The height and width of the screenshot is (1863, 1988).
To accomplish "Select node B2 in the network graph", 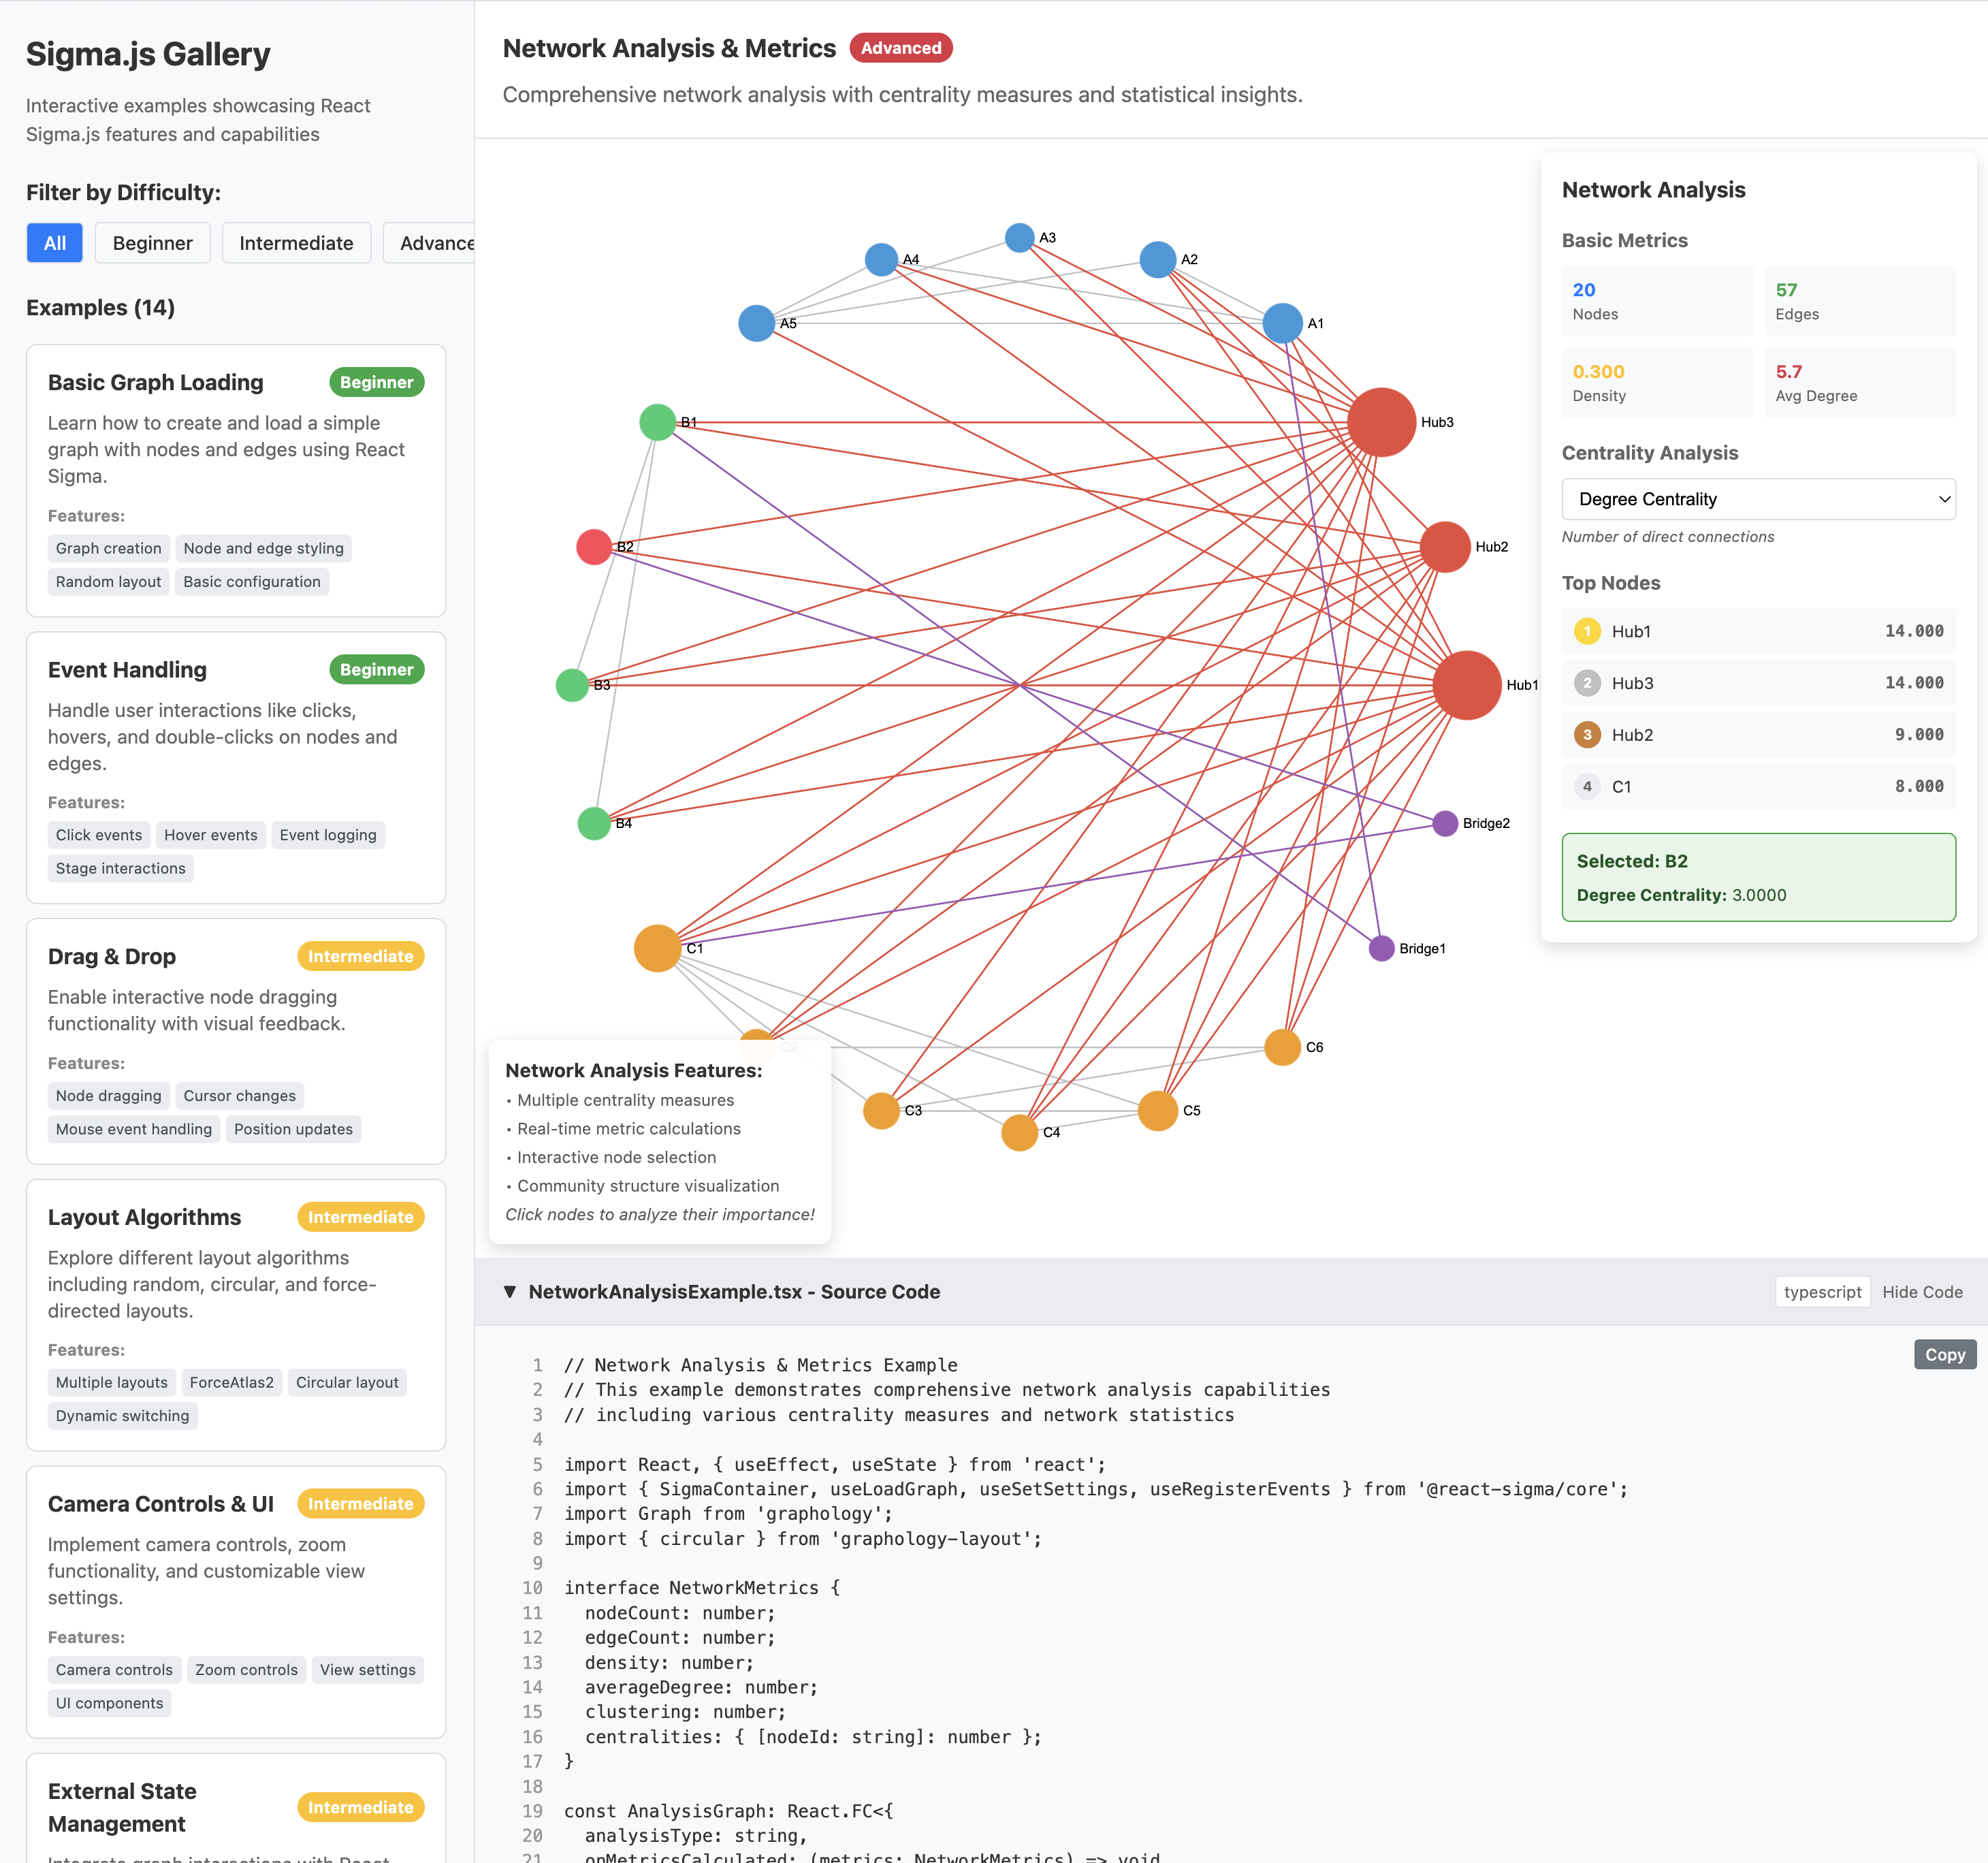I will pyautogui.click(x=594, y=546).
